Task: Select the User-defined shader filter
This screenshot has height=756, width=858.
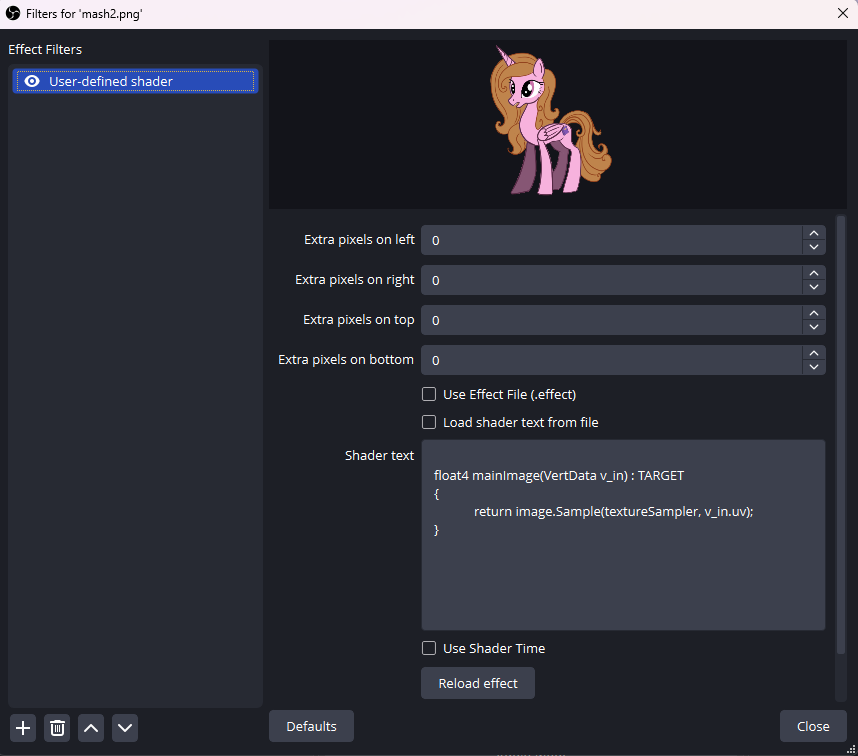Action: click(x=135, y=82)
